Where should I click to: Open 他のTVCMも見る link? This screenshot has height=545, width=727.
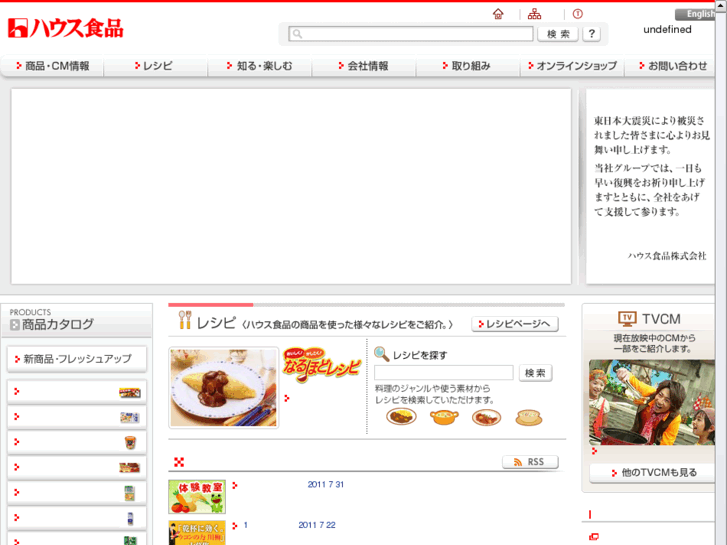(x=653, y=473)
